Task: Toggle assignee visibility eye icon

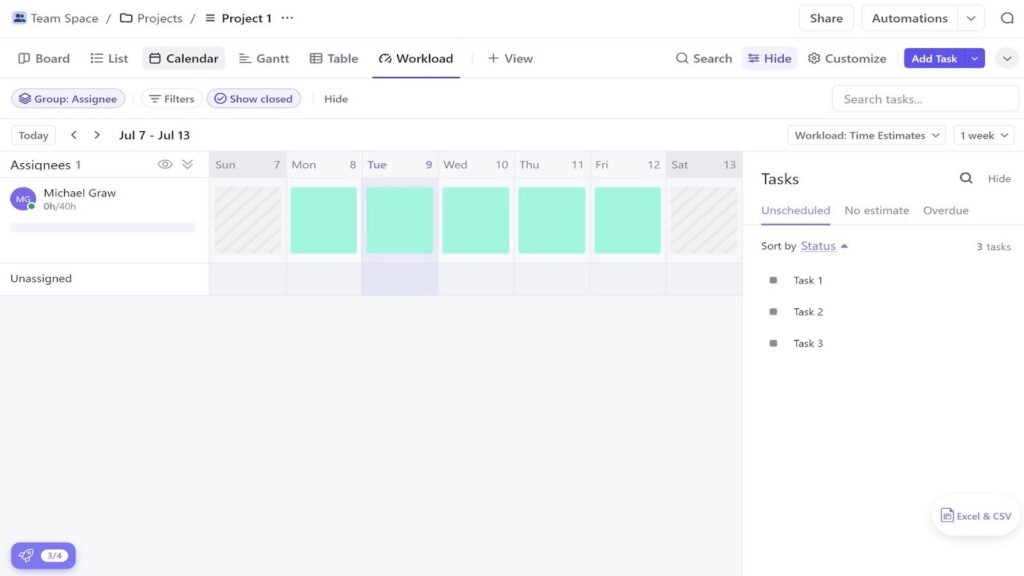Action: (x=165, y=165)
